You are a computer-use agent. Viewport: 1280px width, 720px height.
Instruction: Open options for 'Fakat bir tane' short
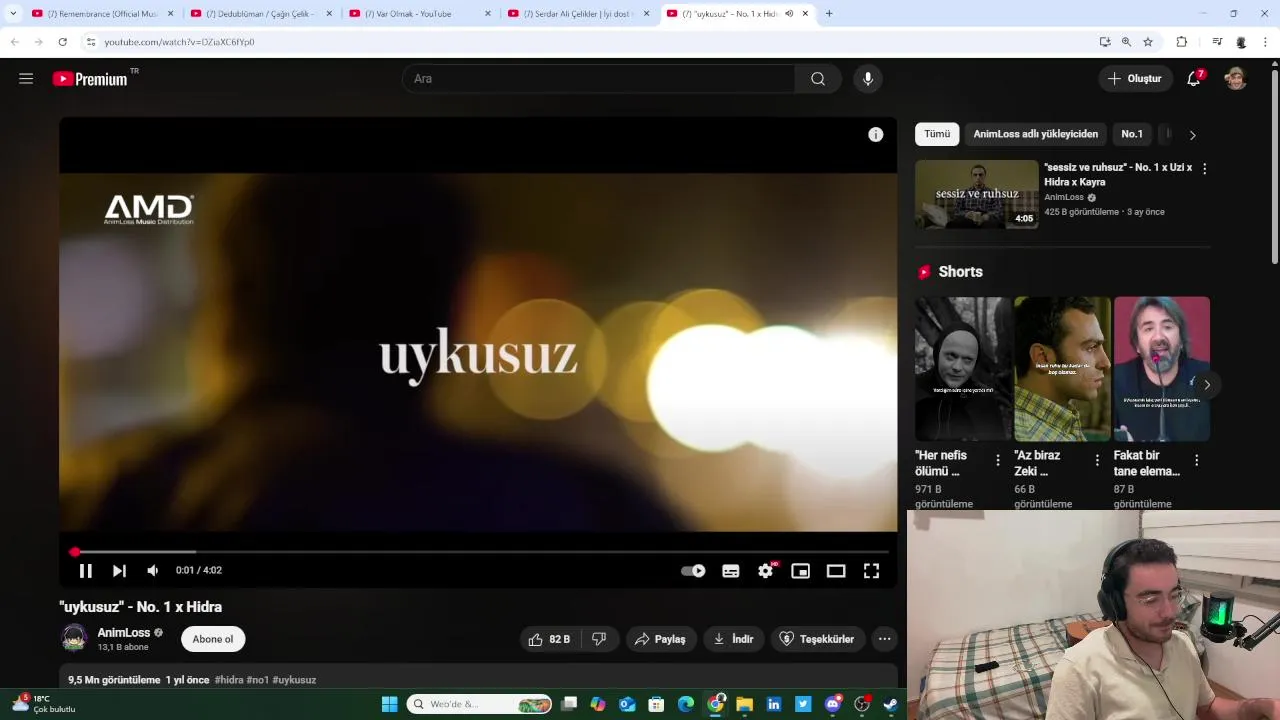coord(1196,461)
